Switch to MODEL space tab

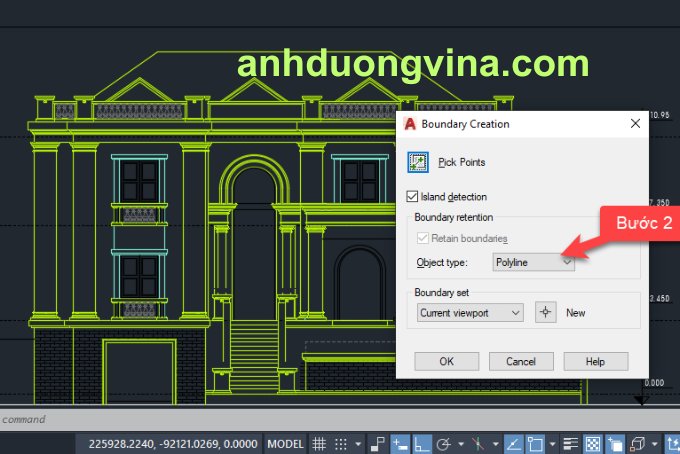point(286,444)
